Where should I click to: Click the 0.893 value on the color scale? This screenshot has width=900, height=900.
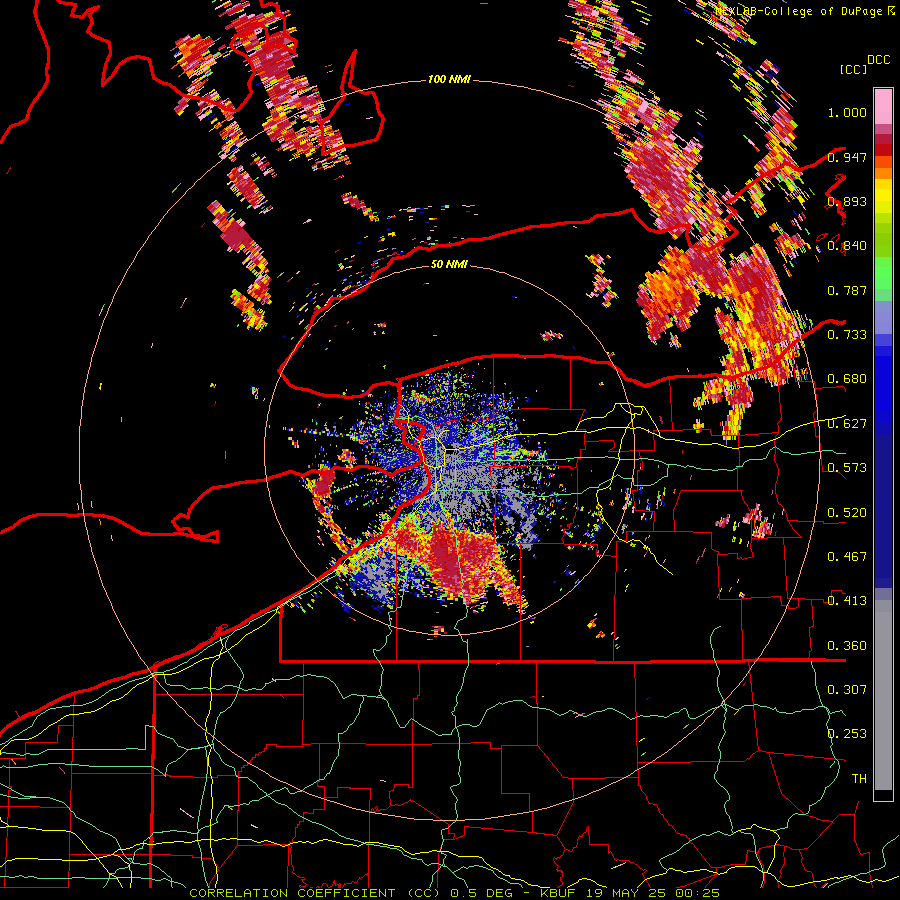point(847,201)
